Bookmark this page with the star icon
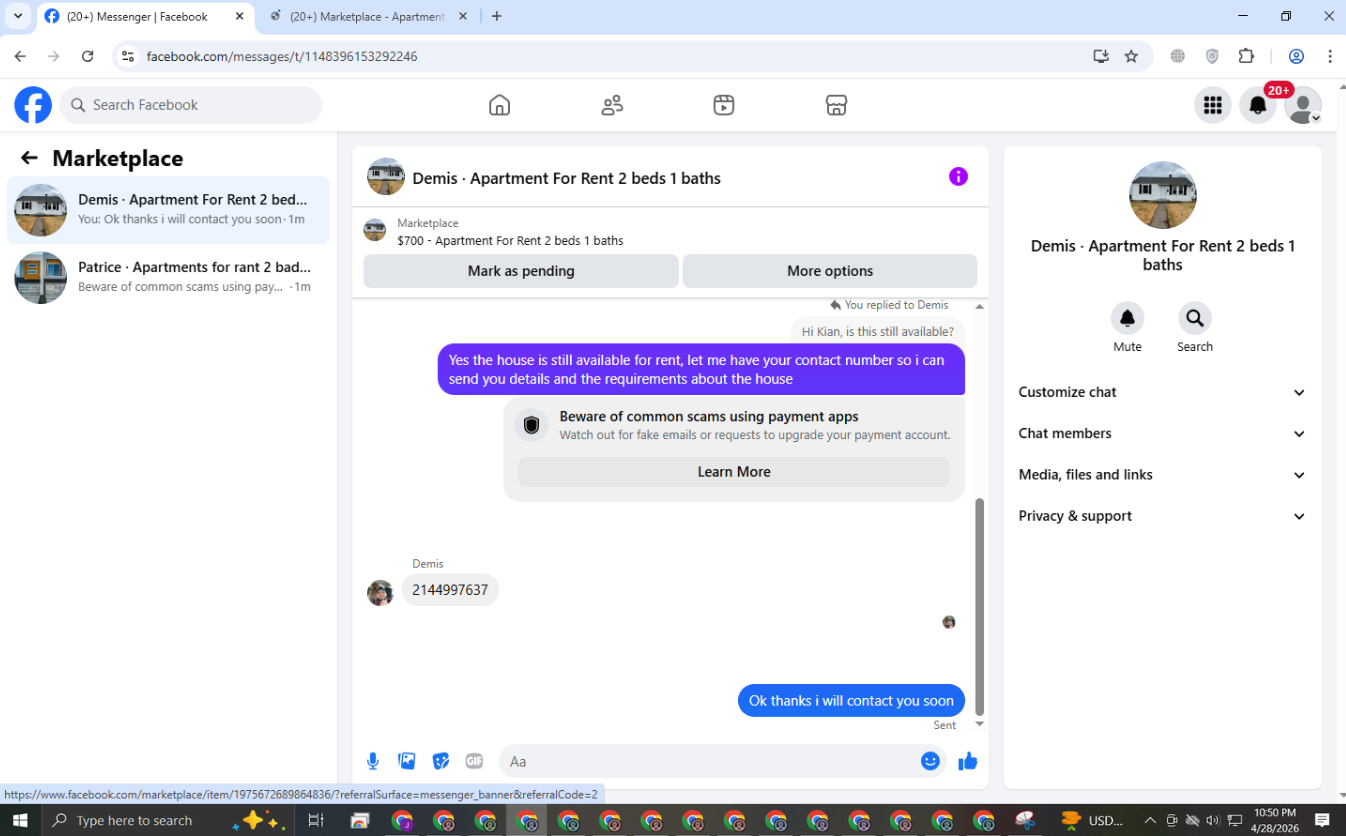This screenshot has height=836, width=1346. pos(1131,57)
